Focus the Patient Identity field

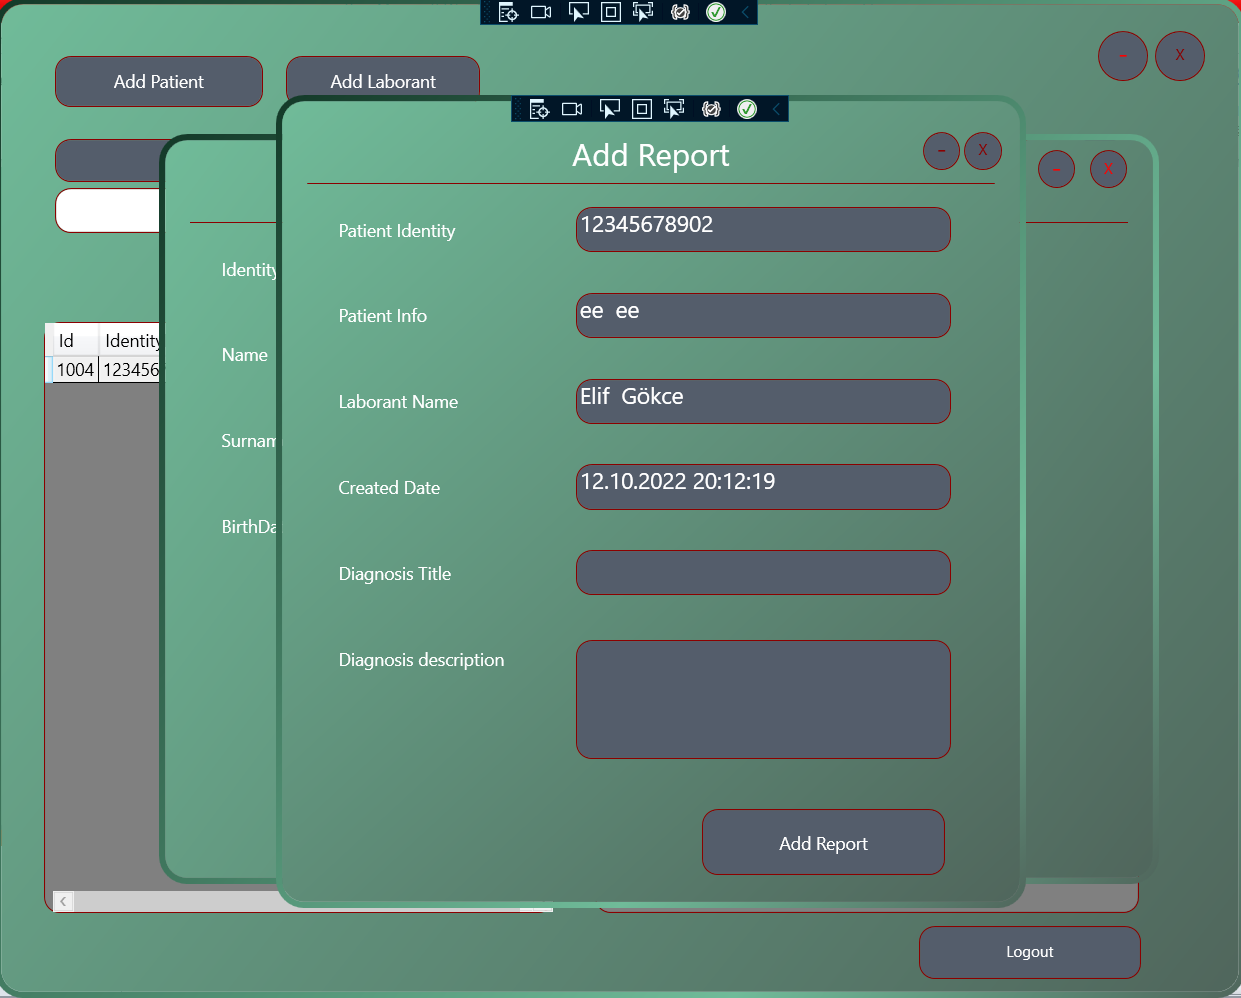[x=763, y=230]
